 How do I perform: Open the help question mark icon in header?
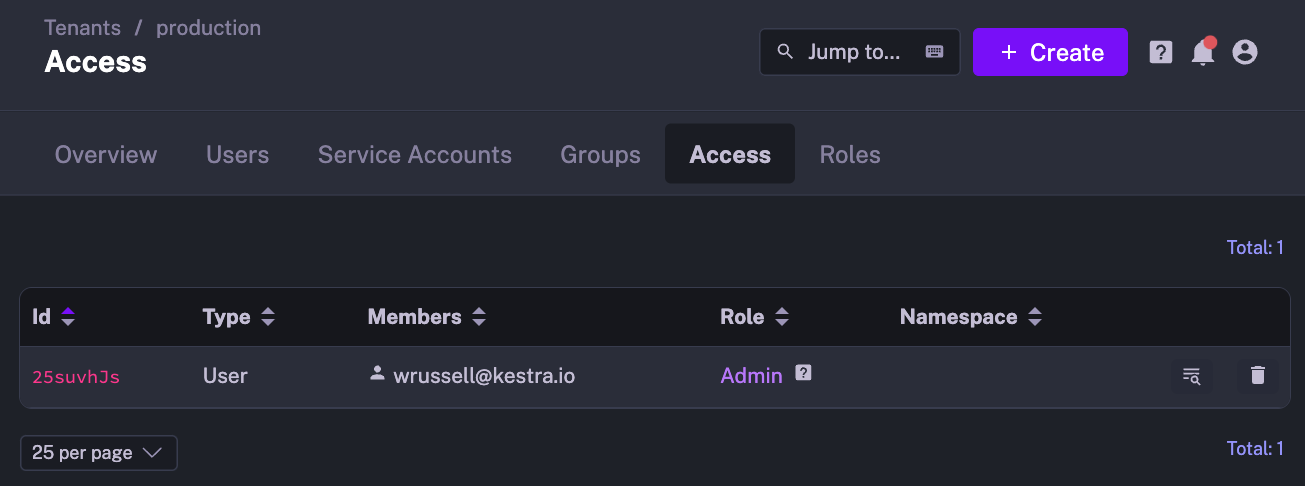[1160, 52]
